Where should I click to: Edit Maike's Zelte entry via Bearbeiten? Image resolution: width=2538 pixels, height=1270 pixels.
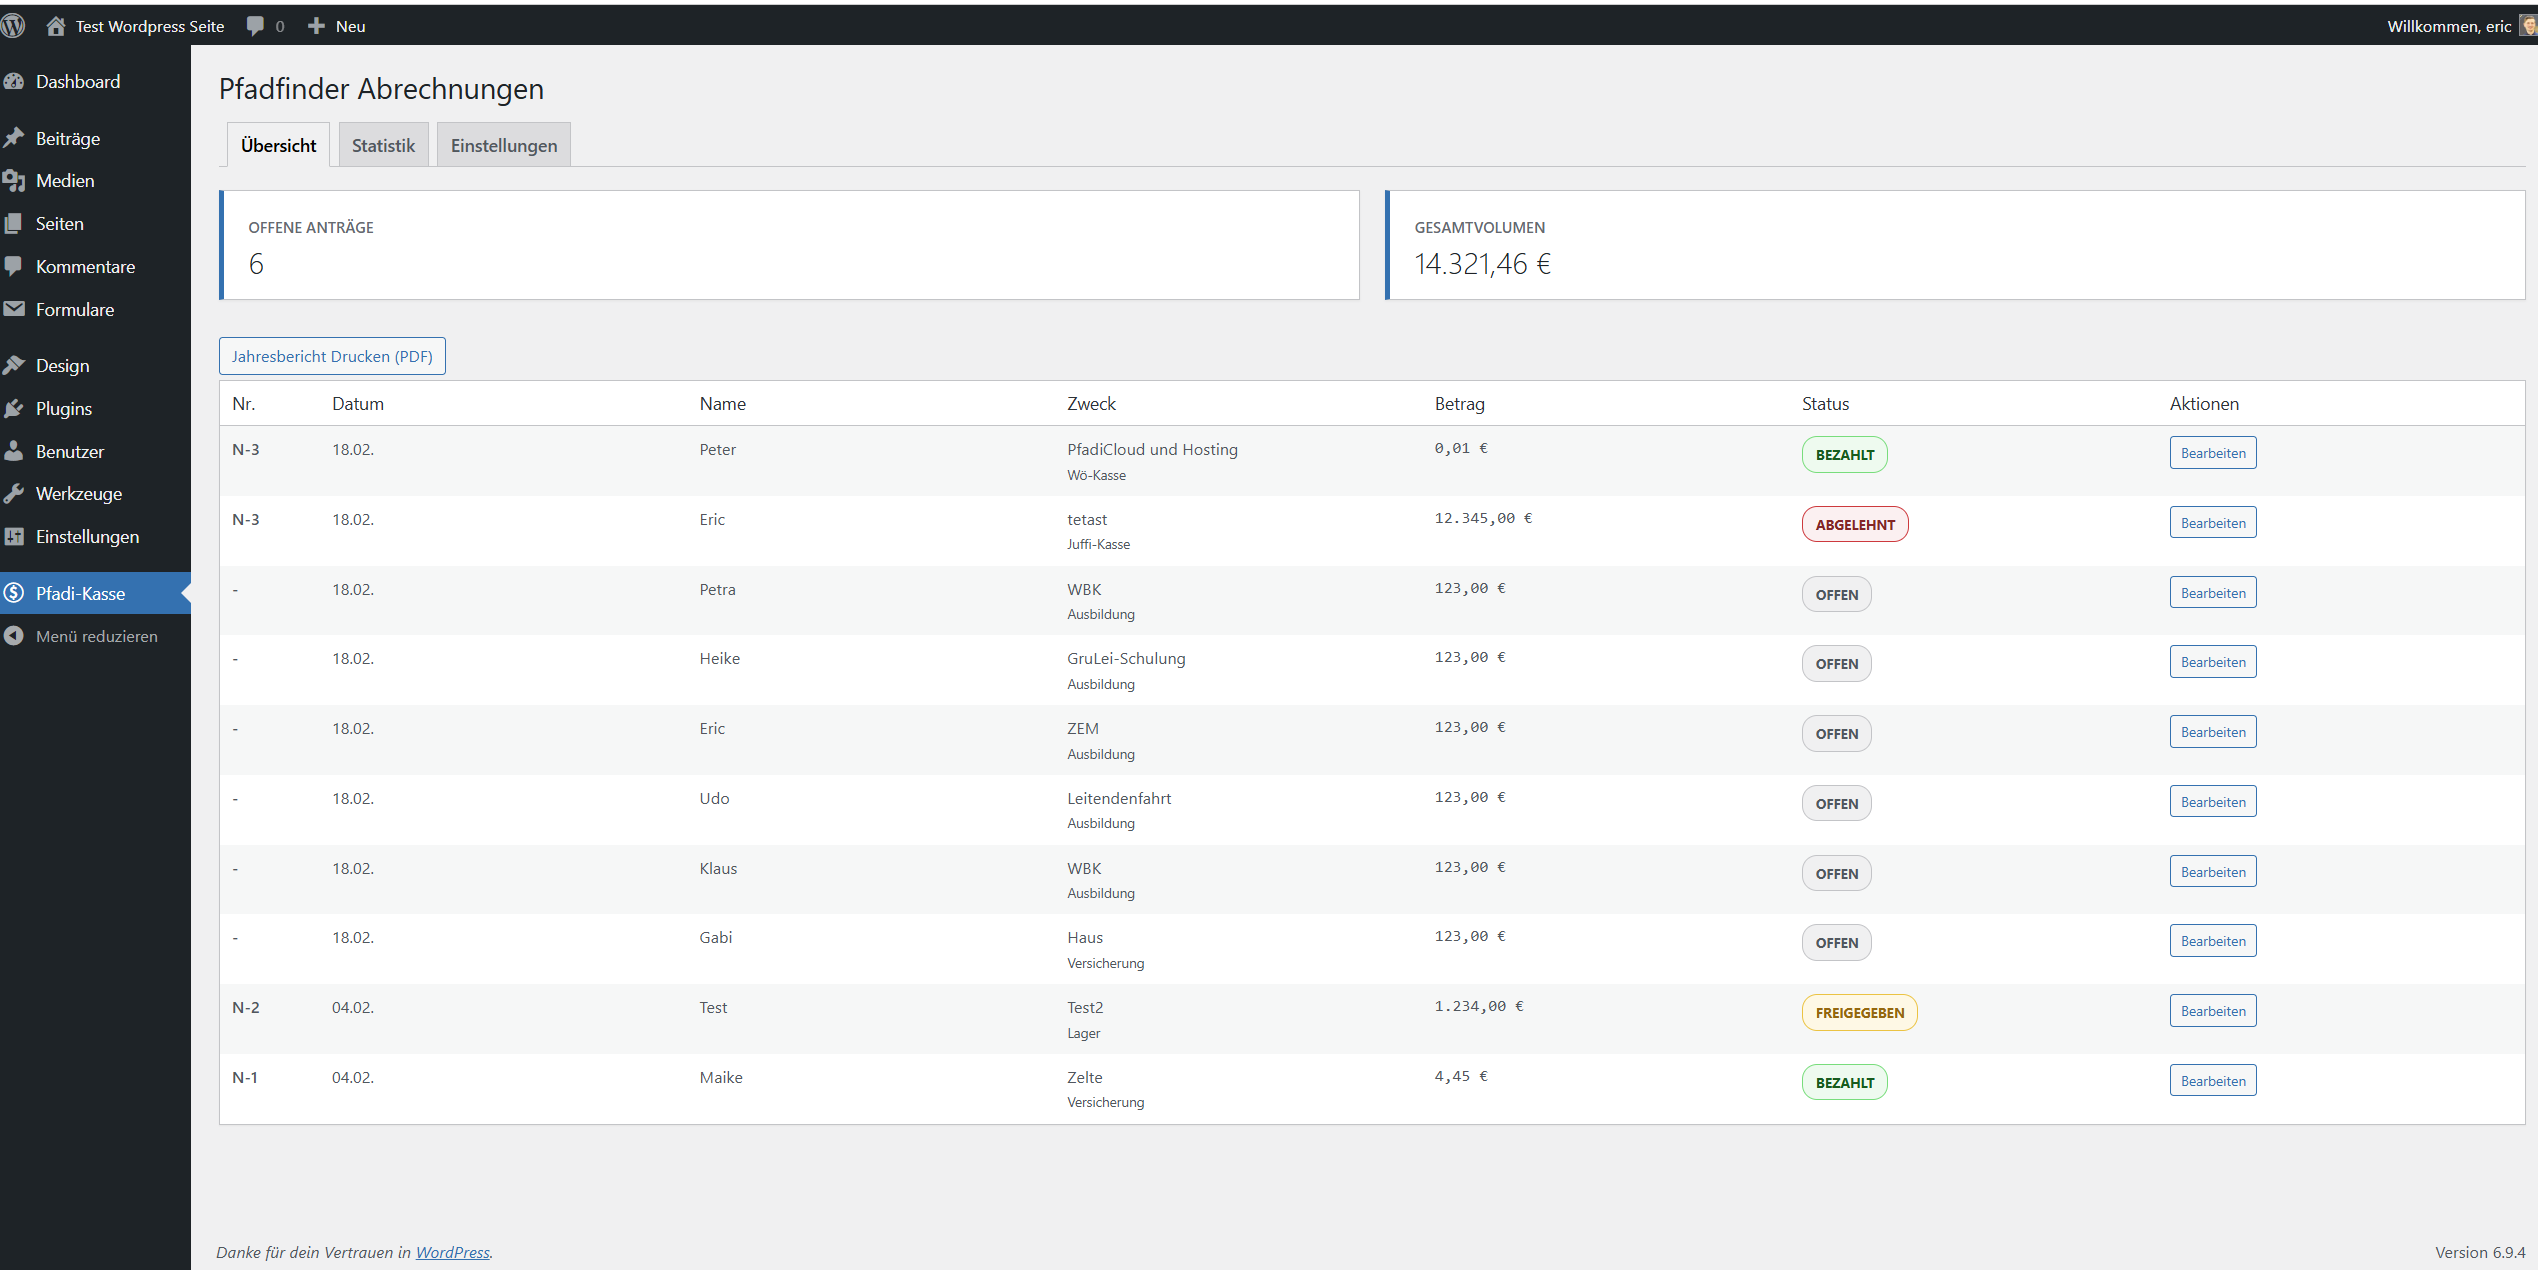[2212, 1081]
